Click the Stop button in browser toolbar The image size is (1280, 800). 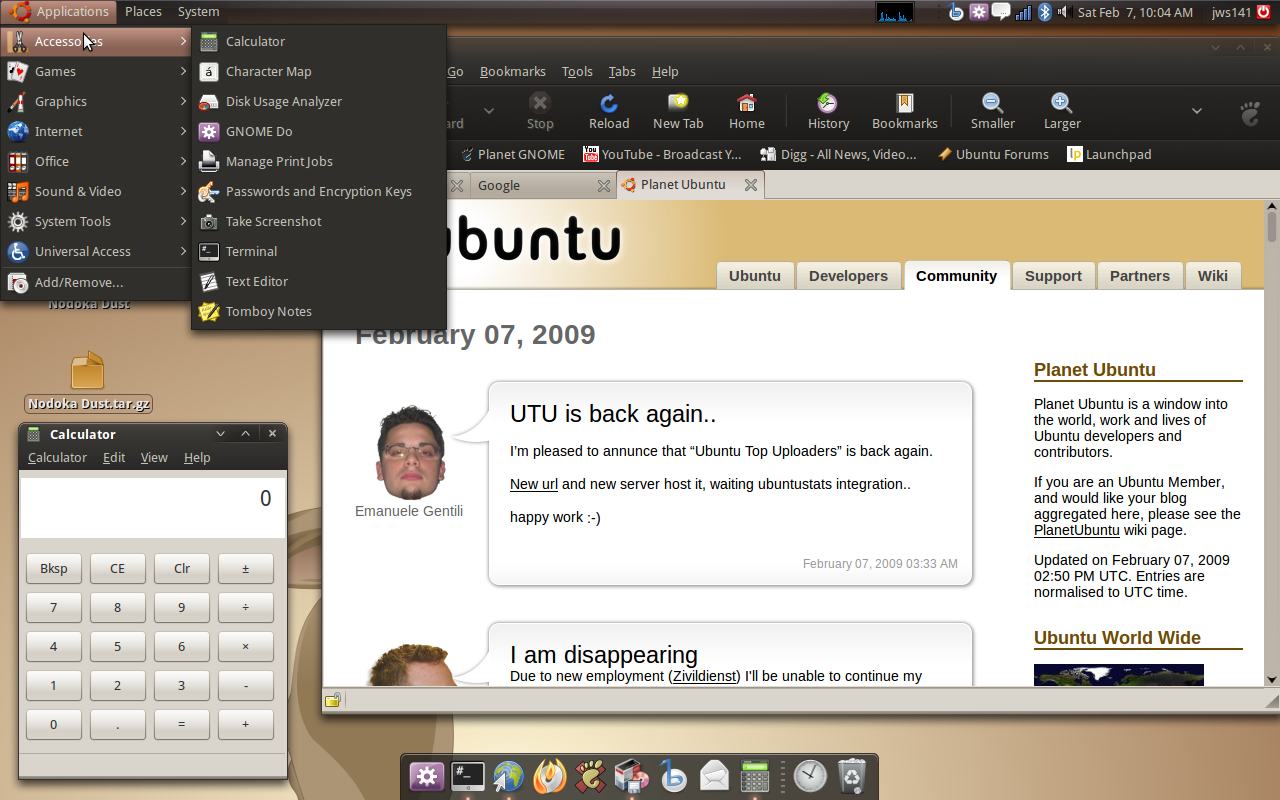(x=540, y=111)
